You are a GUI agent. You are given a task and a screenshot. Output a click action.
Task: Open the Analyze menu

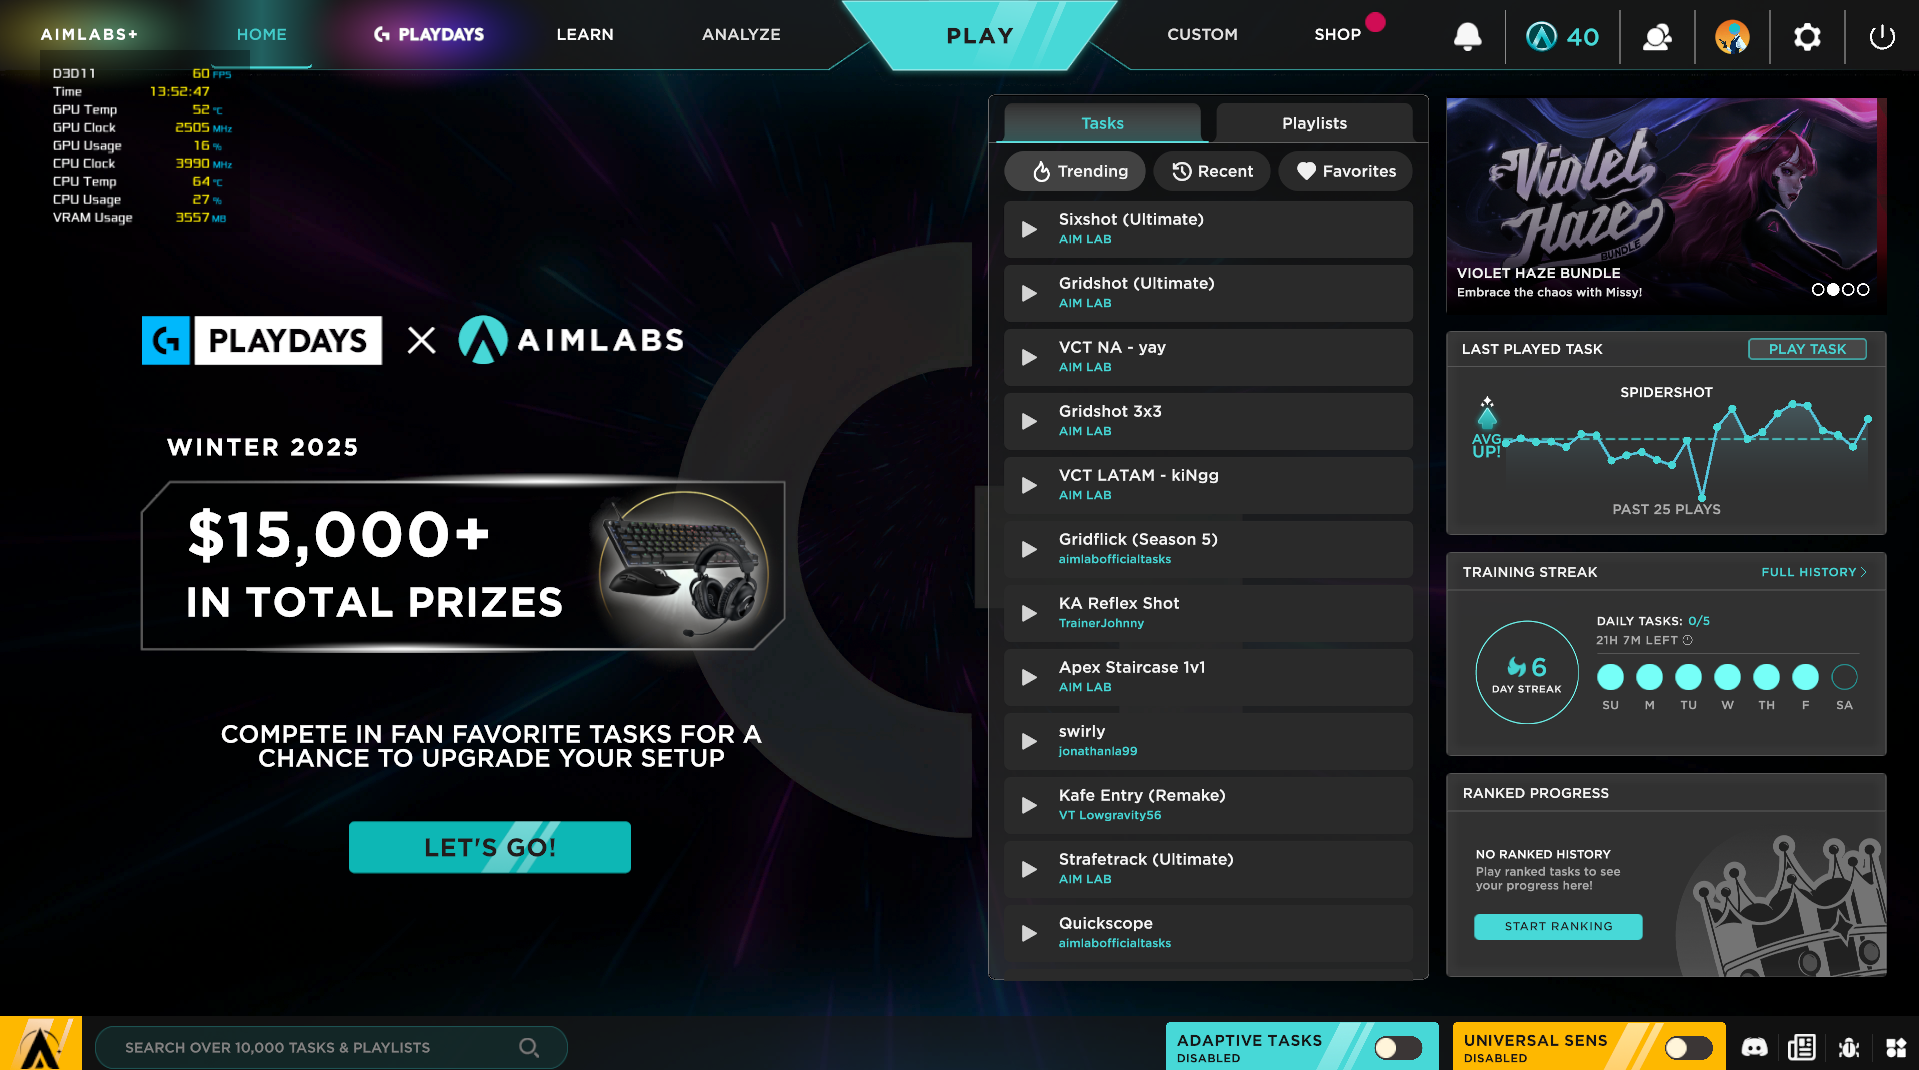coord(741,34)
